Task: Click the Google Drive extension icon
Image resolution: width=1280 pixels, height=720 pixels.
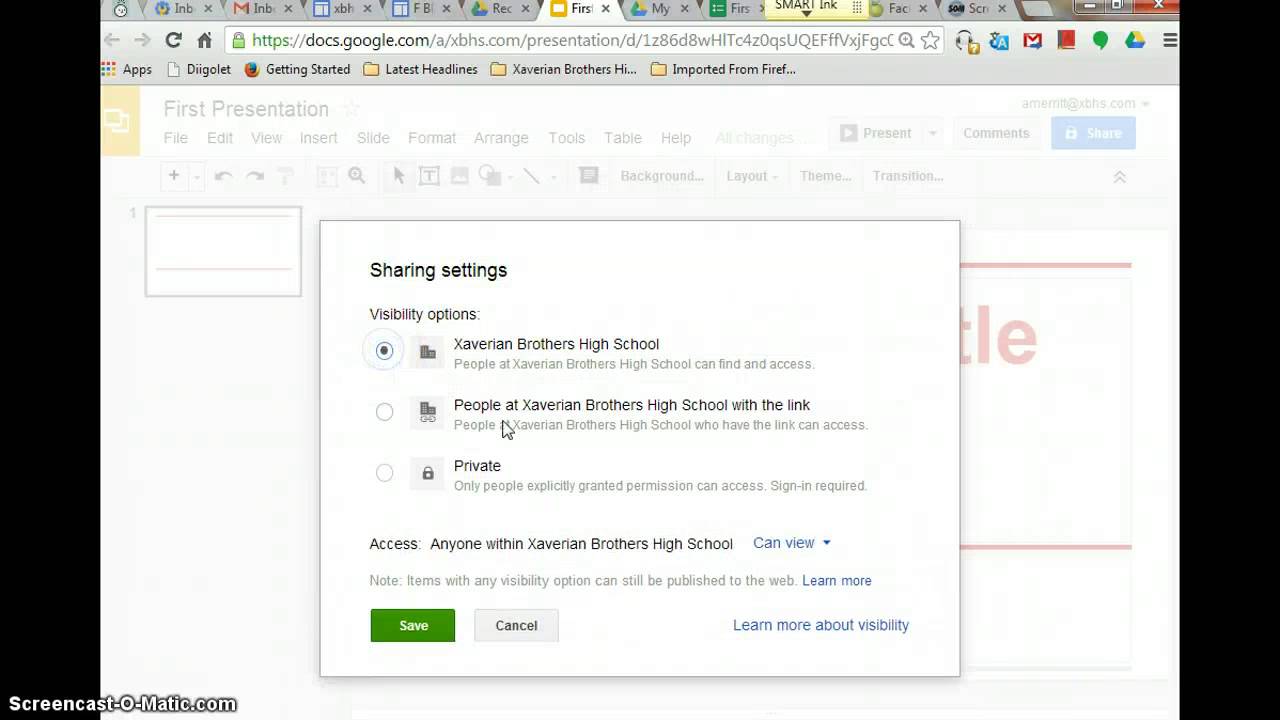Action: click(x=1134, y=40)
